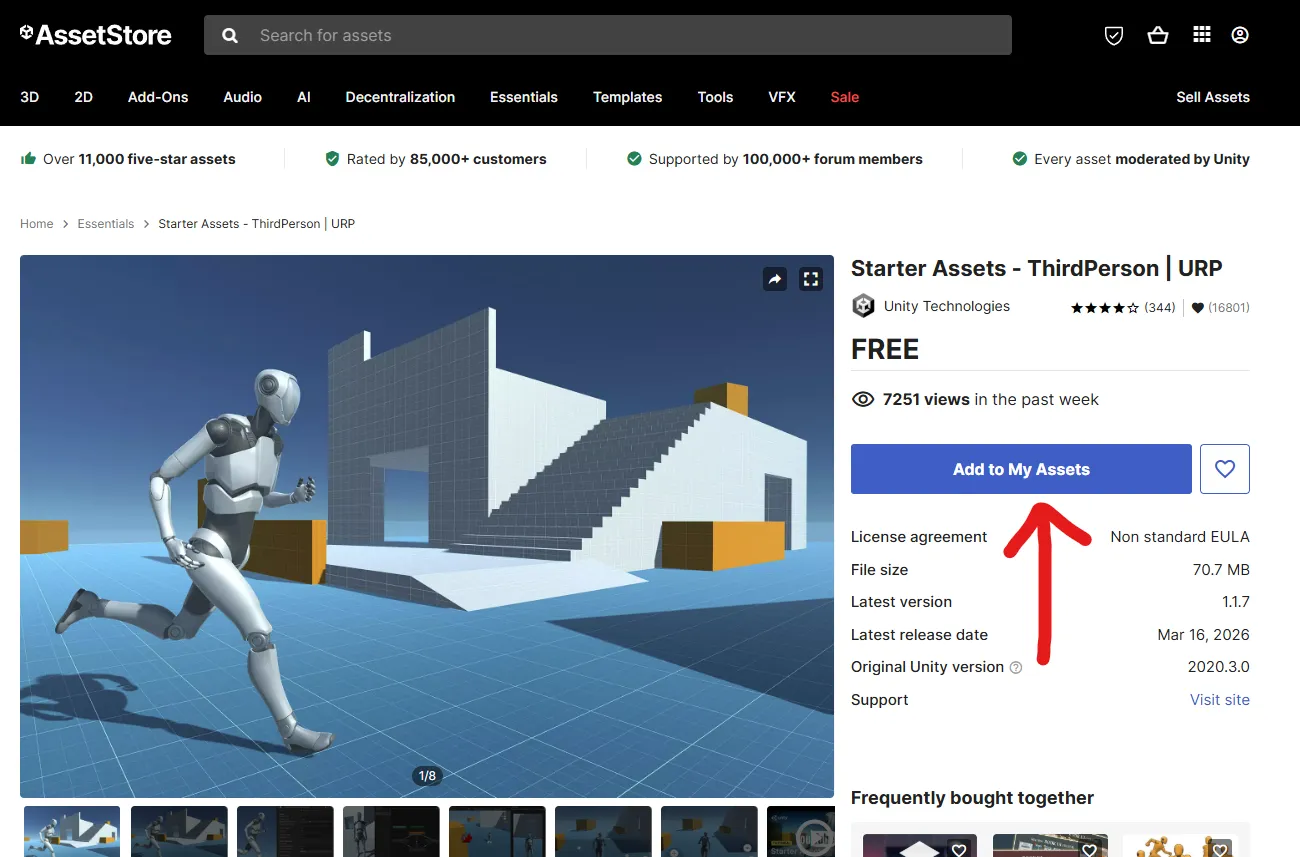The width and height of the screenshot is (1300, 857).
Task: Click the Sell Assets link
Action: coord(1212,97)
